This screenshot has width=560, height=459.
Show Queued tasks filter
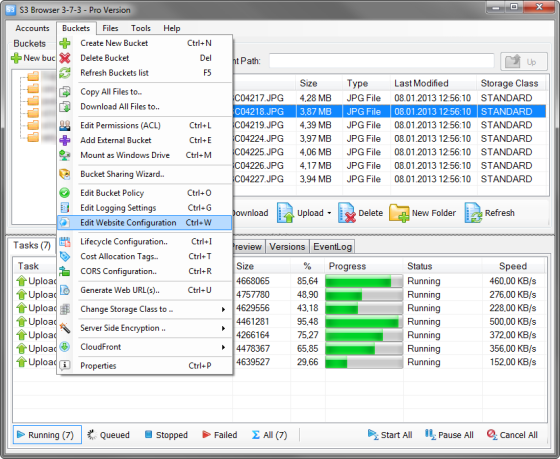point(109,435)
